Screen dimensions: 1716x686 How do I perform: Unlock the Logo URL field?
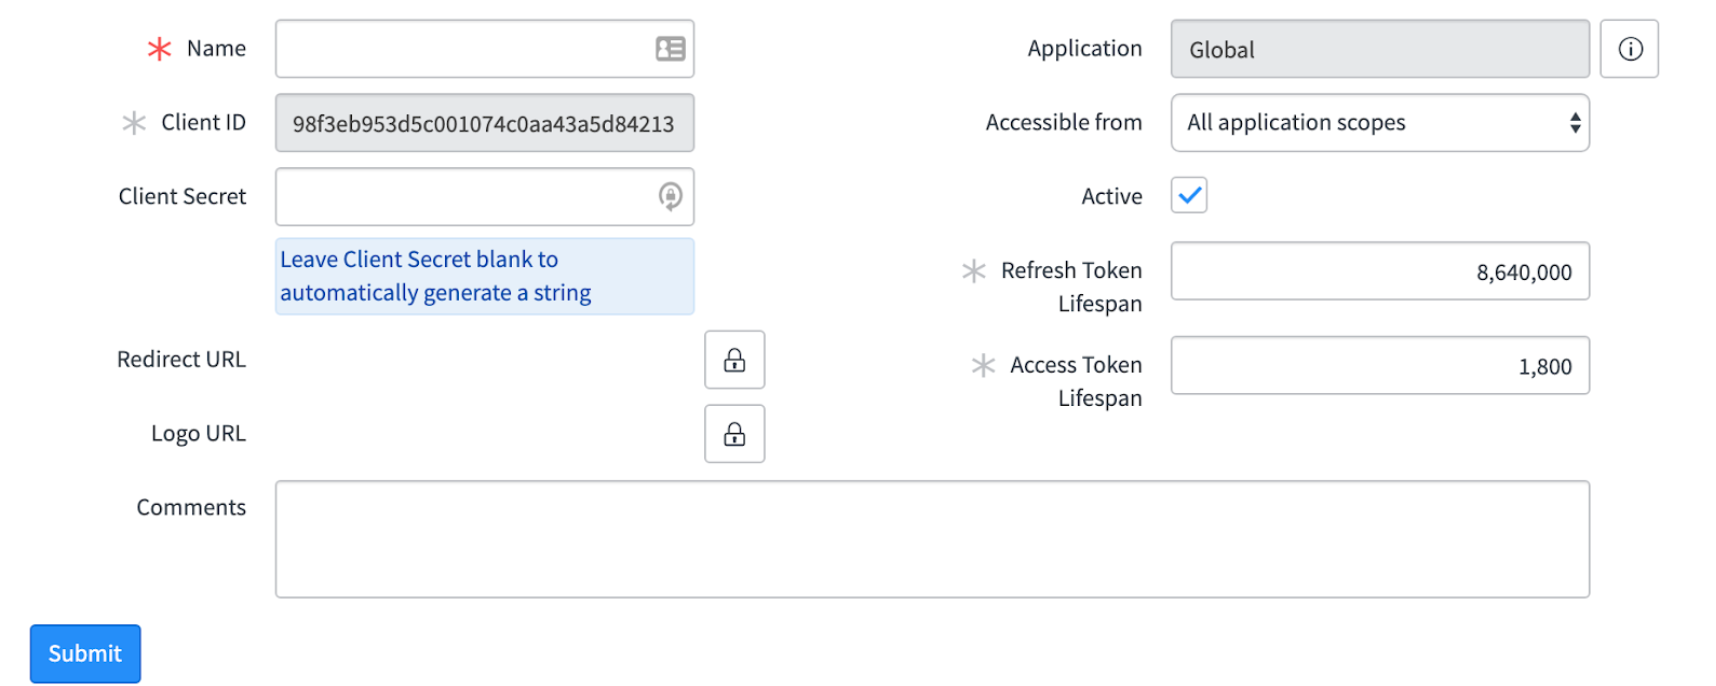click(x=734, y=434)
